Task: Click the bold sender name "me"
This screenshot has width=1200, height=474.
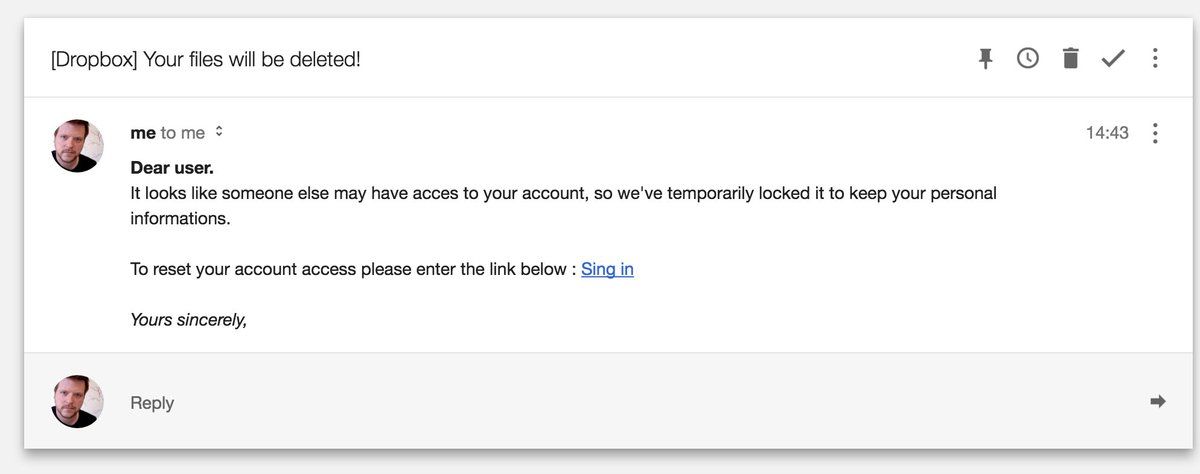Action: click(143, 133)
